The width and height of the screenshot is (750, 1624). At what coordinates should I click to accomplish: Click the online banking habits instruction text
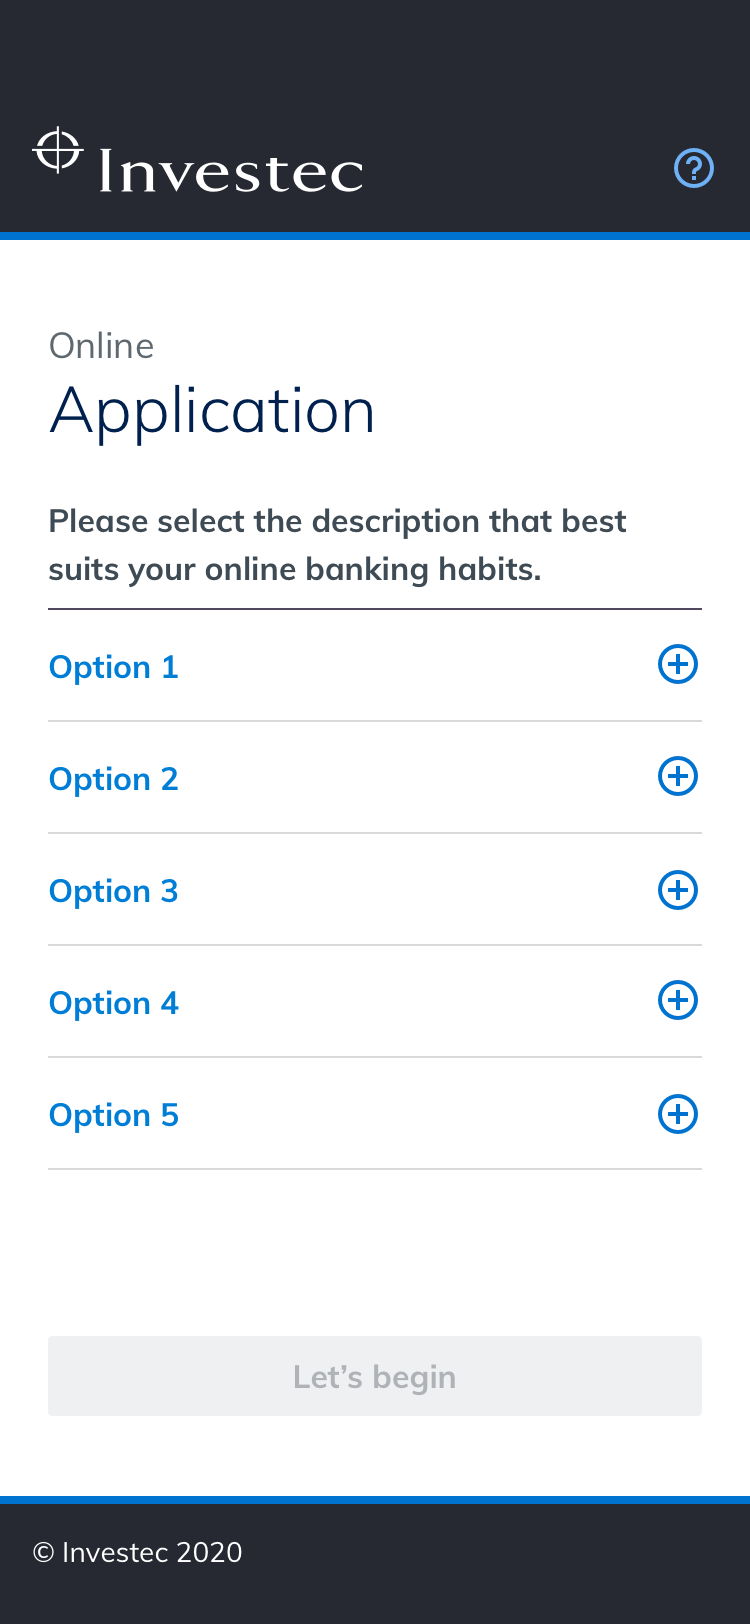coord(337,545)
